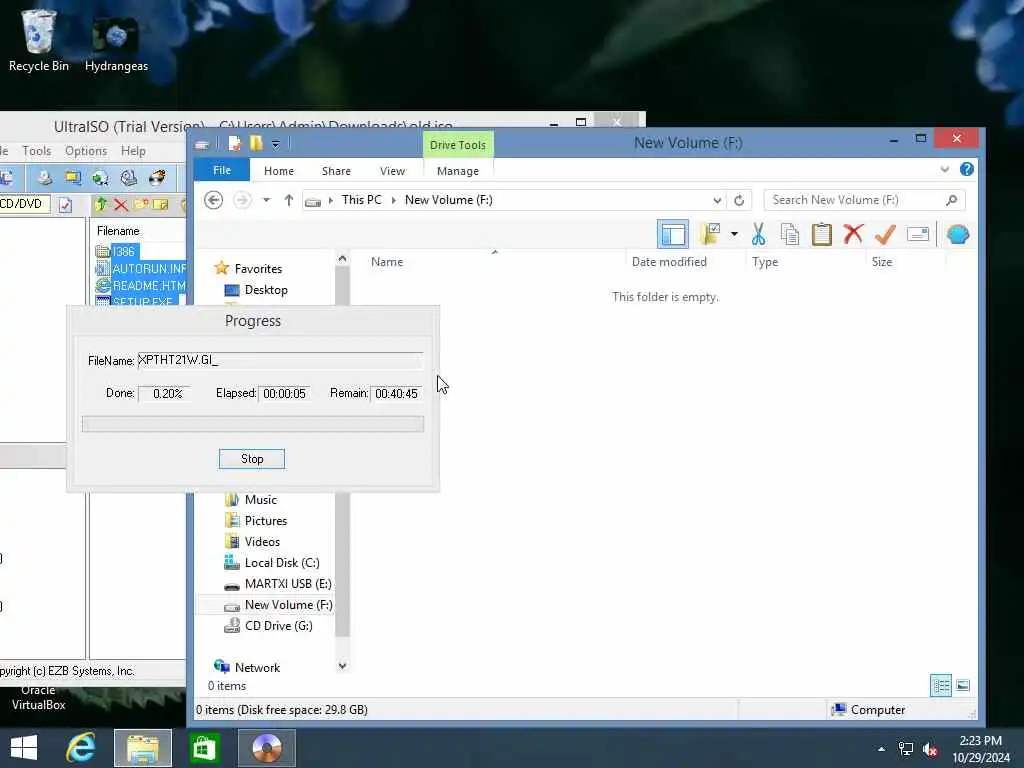Toggle navigation pane icon in Explorer toolbar

click(673, 234)
